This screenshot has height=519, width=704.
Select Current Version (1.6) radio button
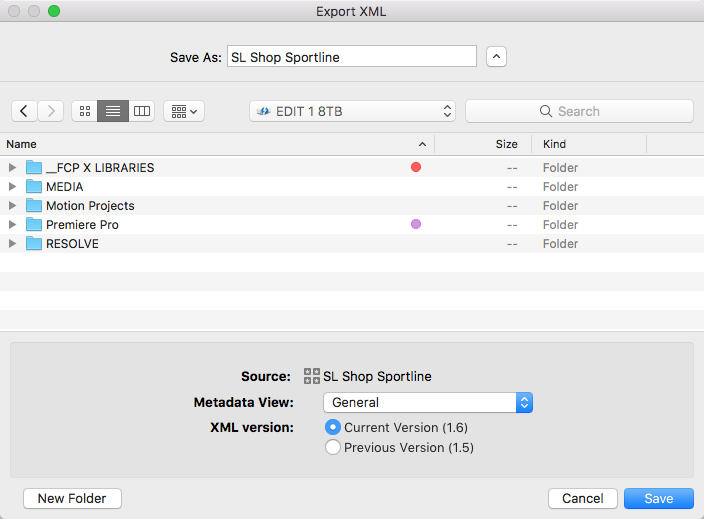click(333, 427)
